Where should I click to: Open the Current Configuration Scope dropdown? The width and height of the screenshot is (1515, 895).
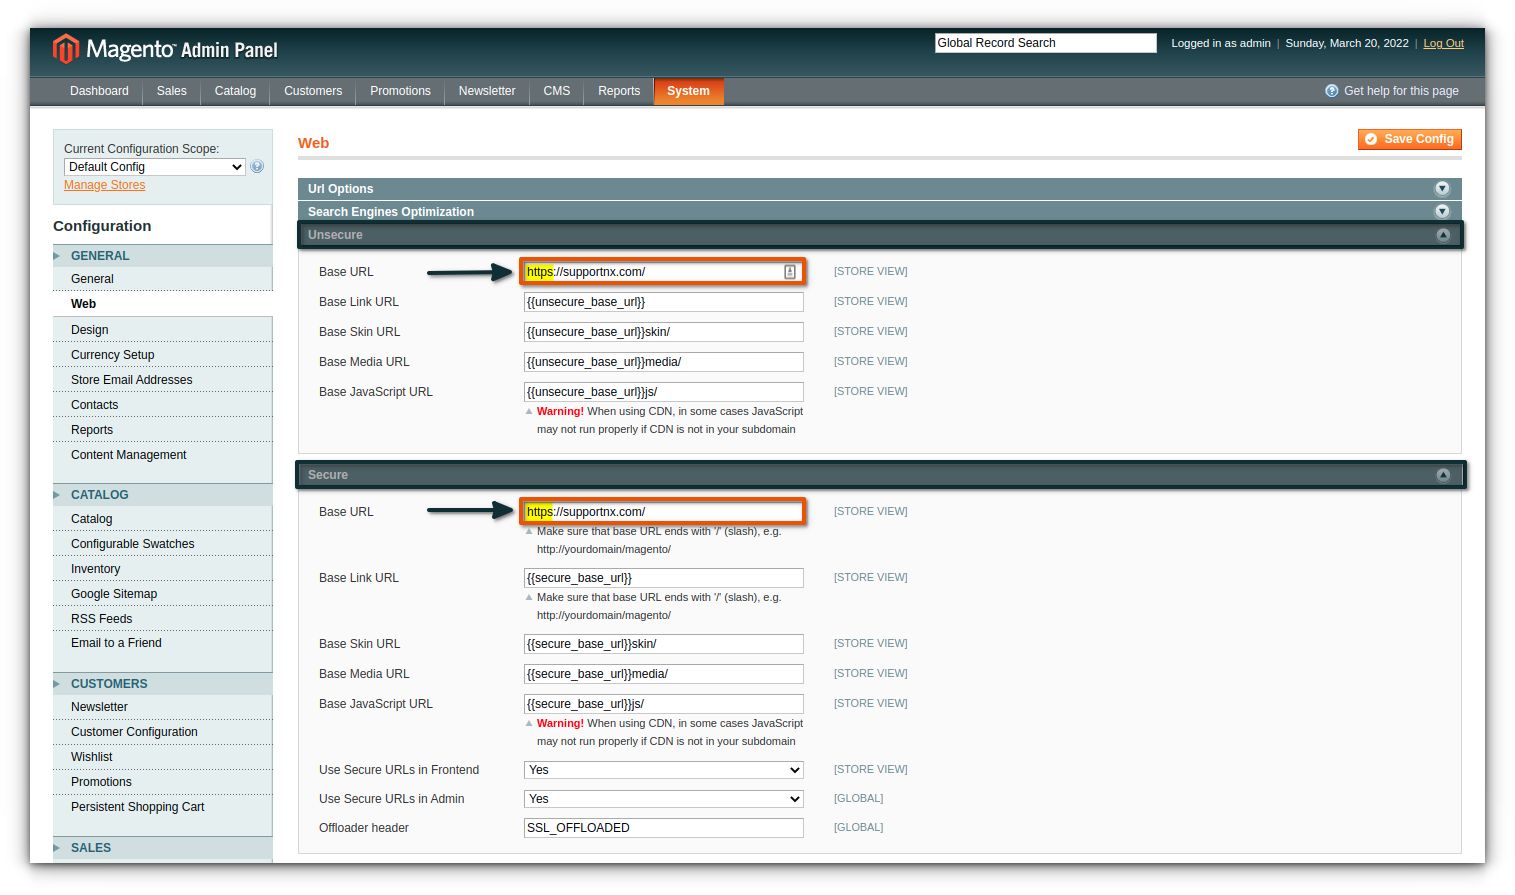point(153,166)
